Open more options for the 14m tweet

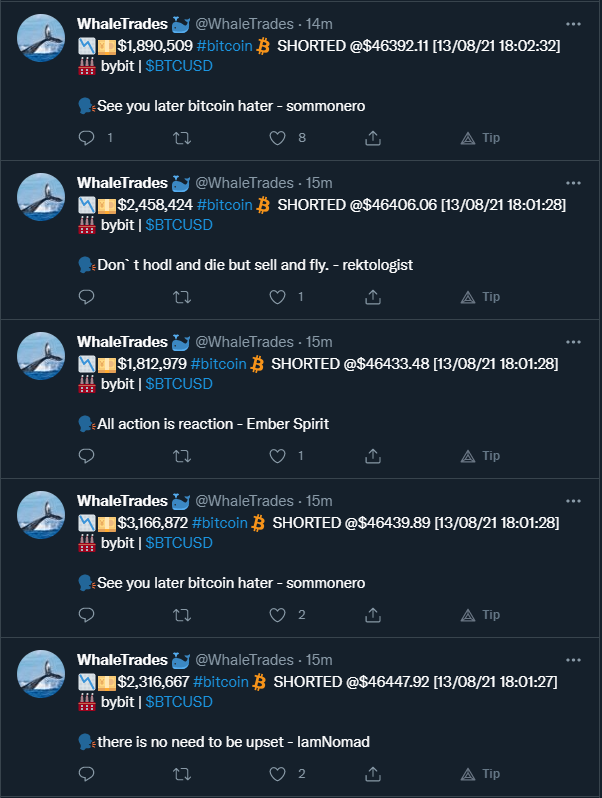pyautogui.click(x=574, y=24)
